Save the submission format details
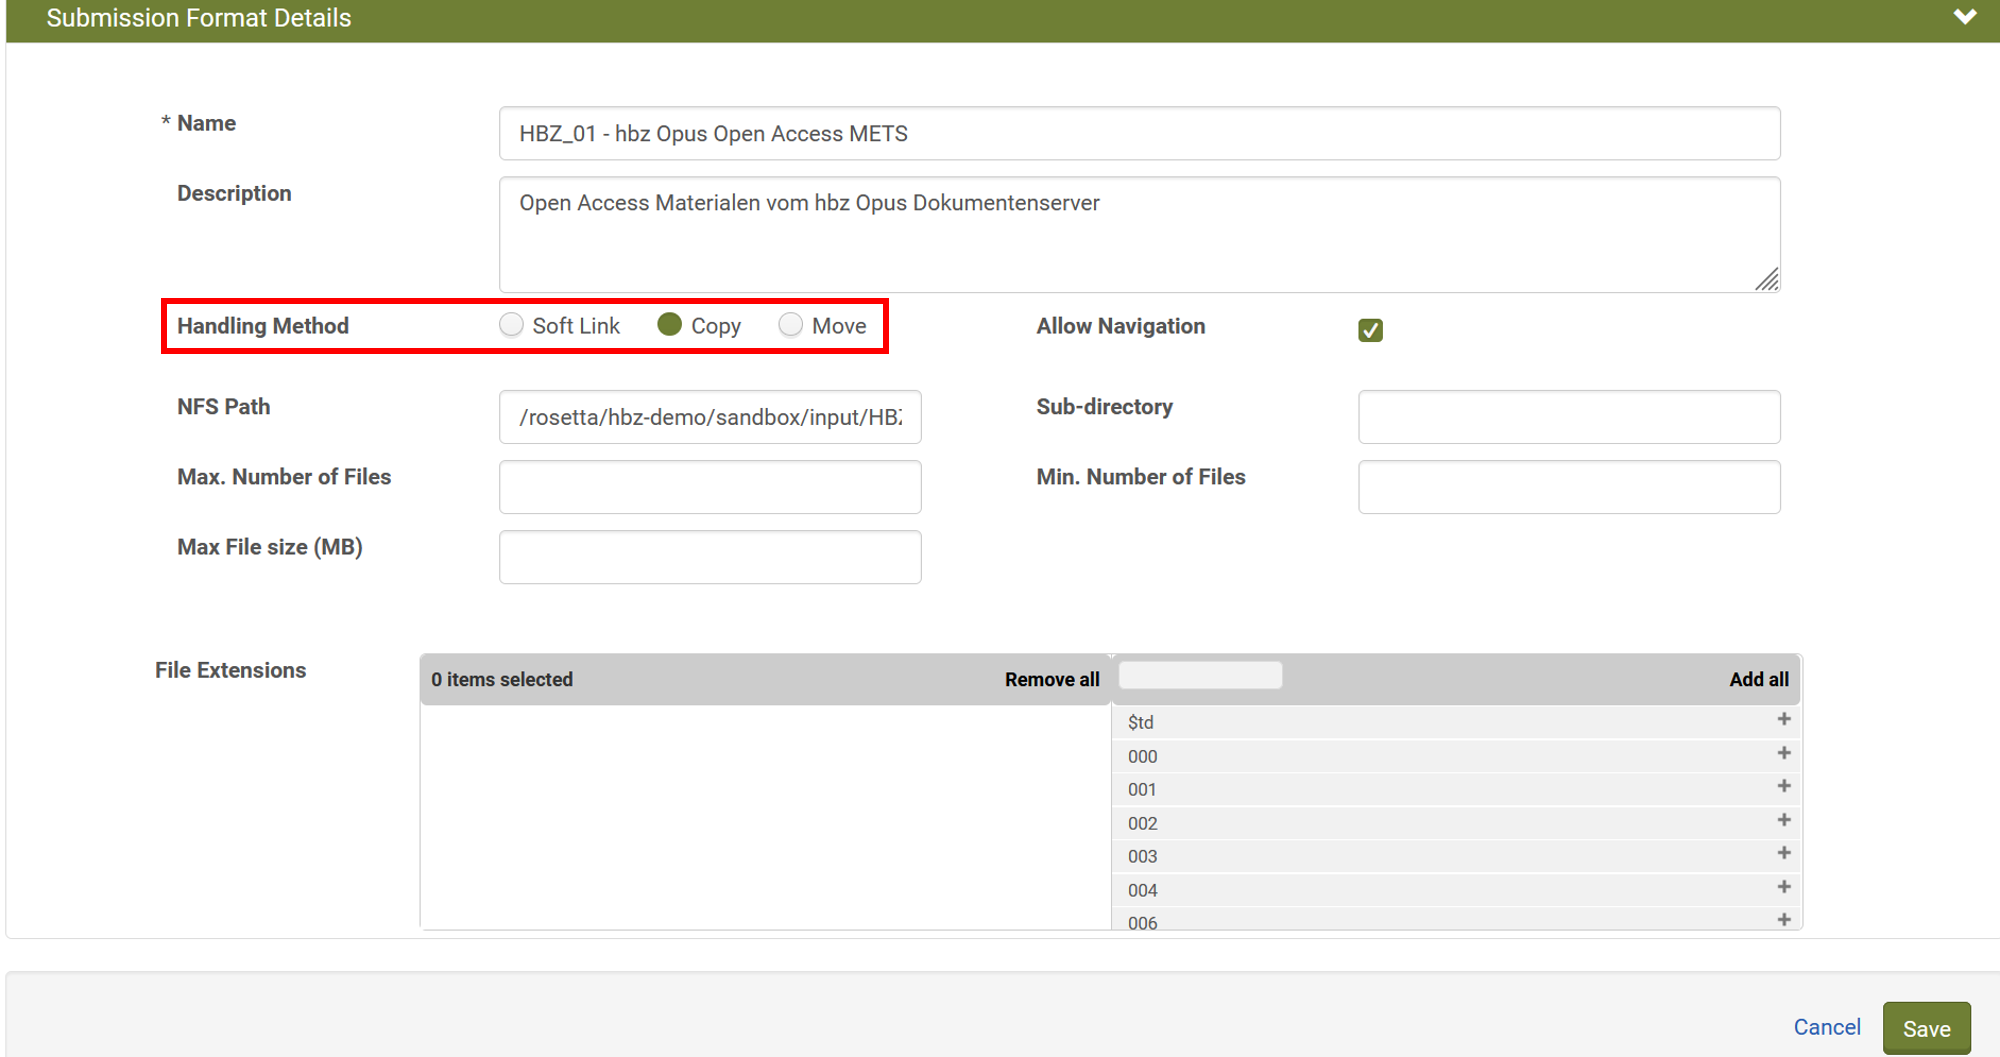 coord(1926,1027)
